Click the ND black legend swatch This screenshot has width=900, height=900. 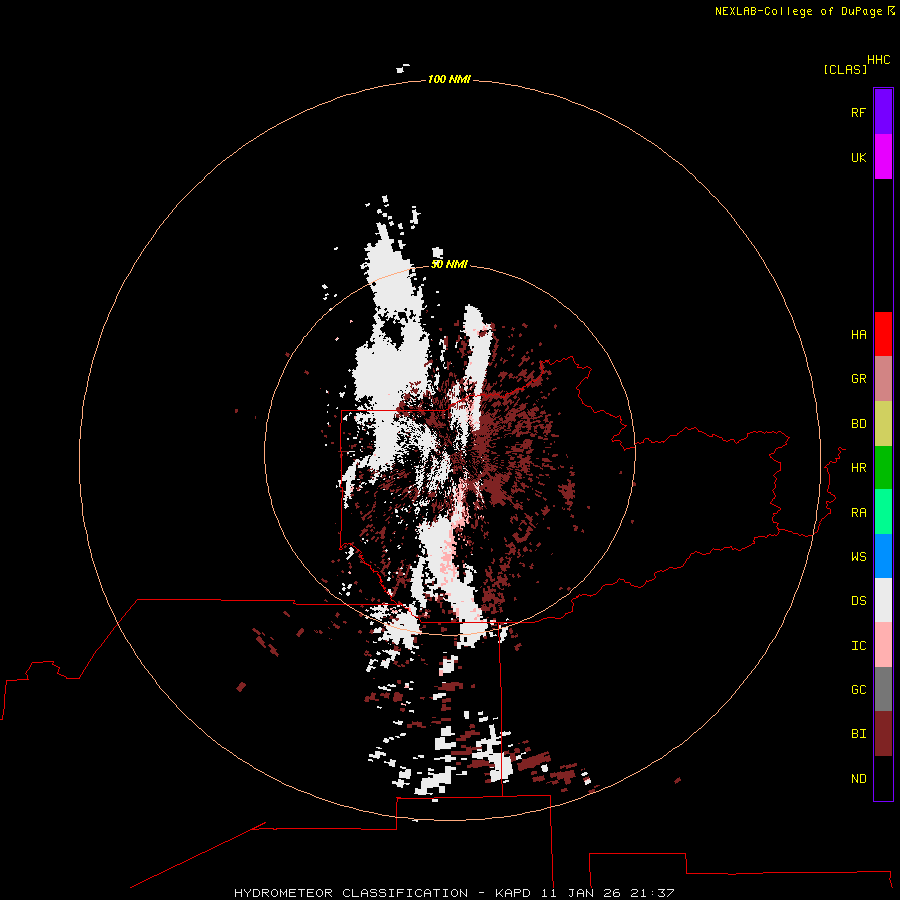coord(883,778)
